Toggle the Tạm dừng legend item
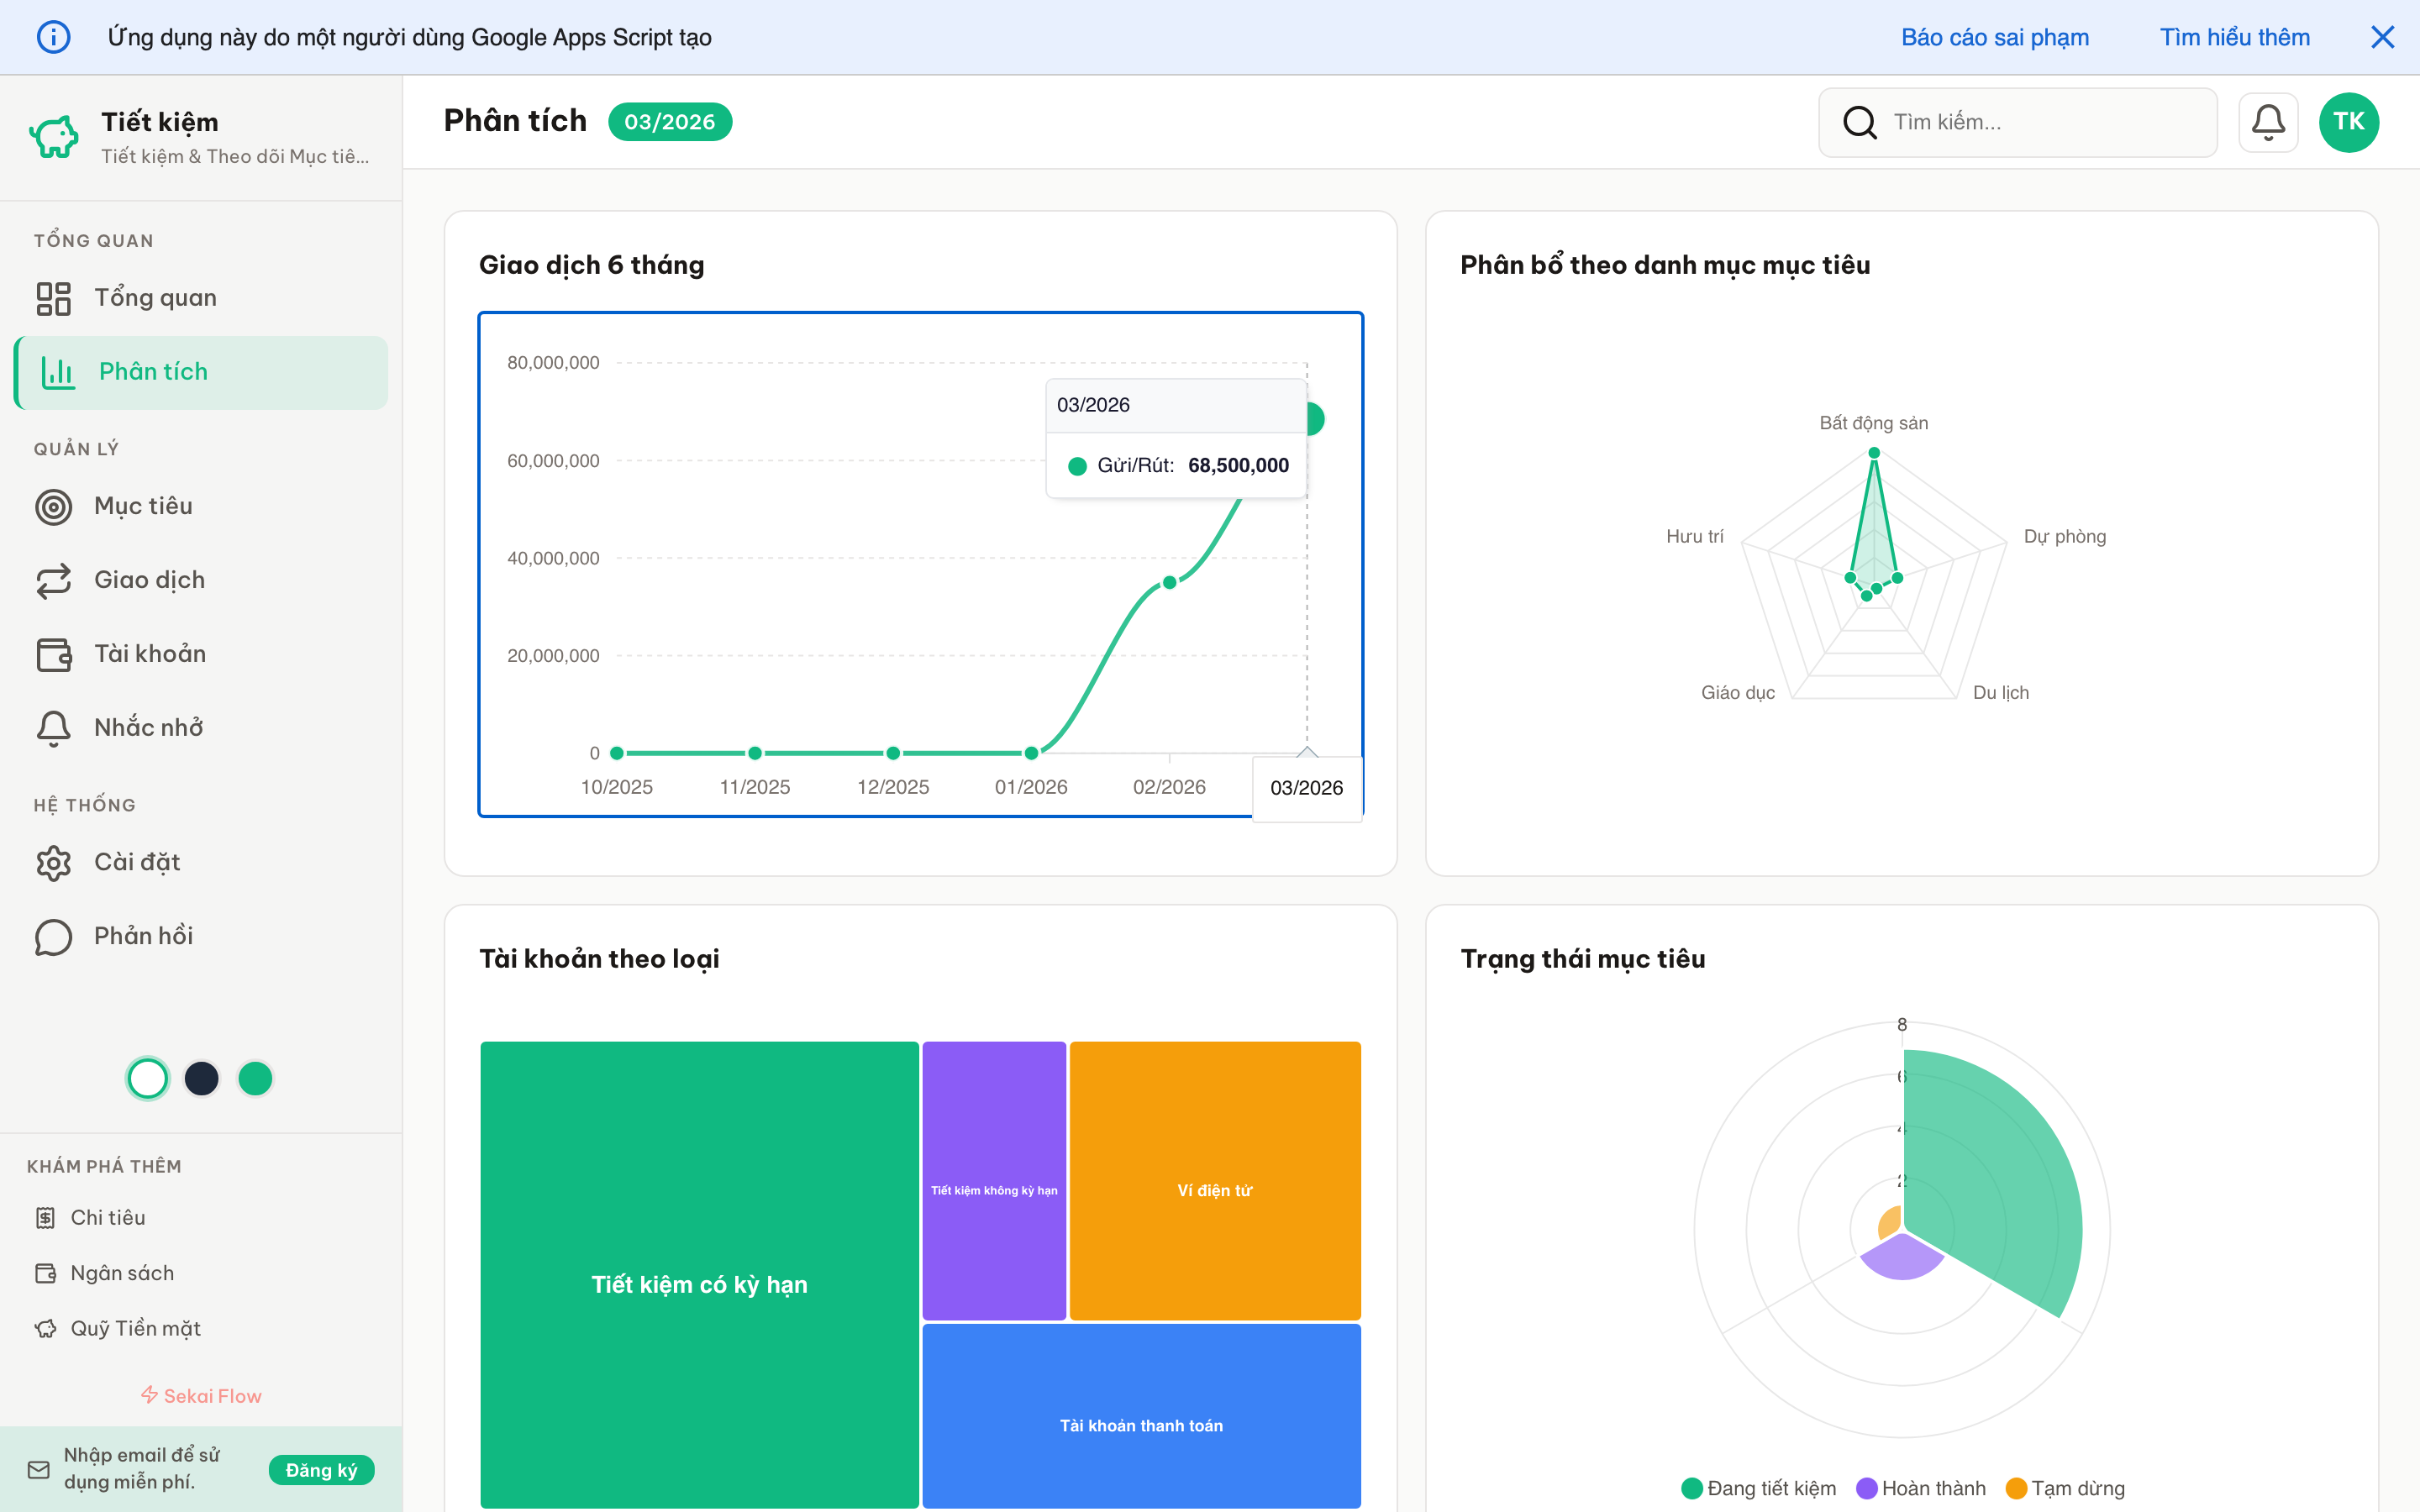Screen dimensions: 2420x1512 click(x=2065, y=1488)
